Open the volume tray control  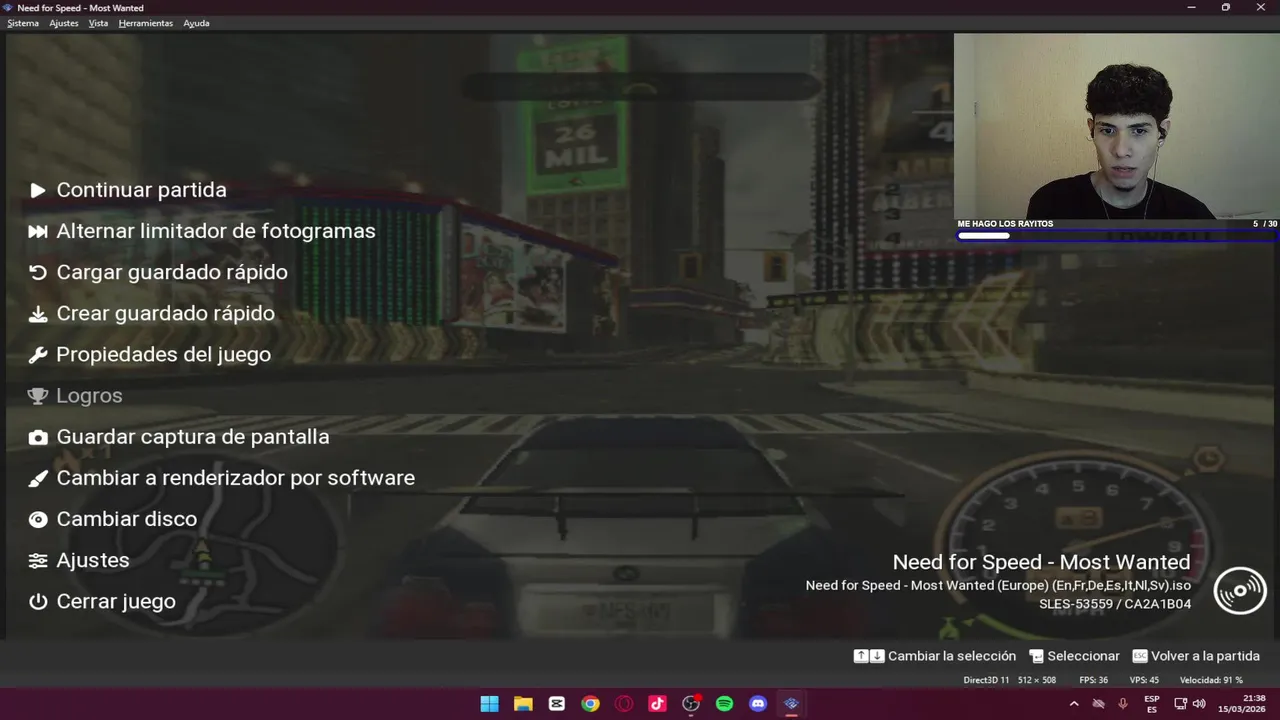[1199, 704]
